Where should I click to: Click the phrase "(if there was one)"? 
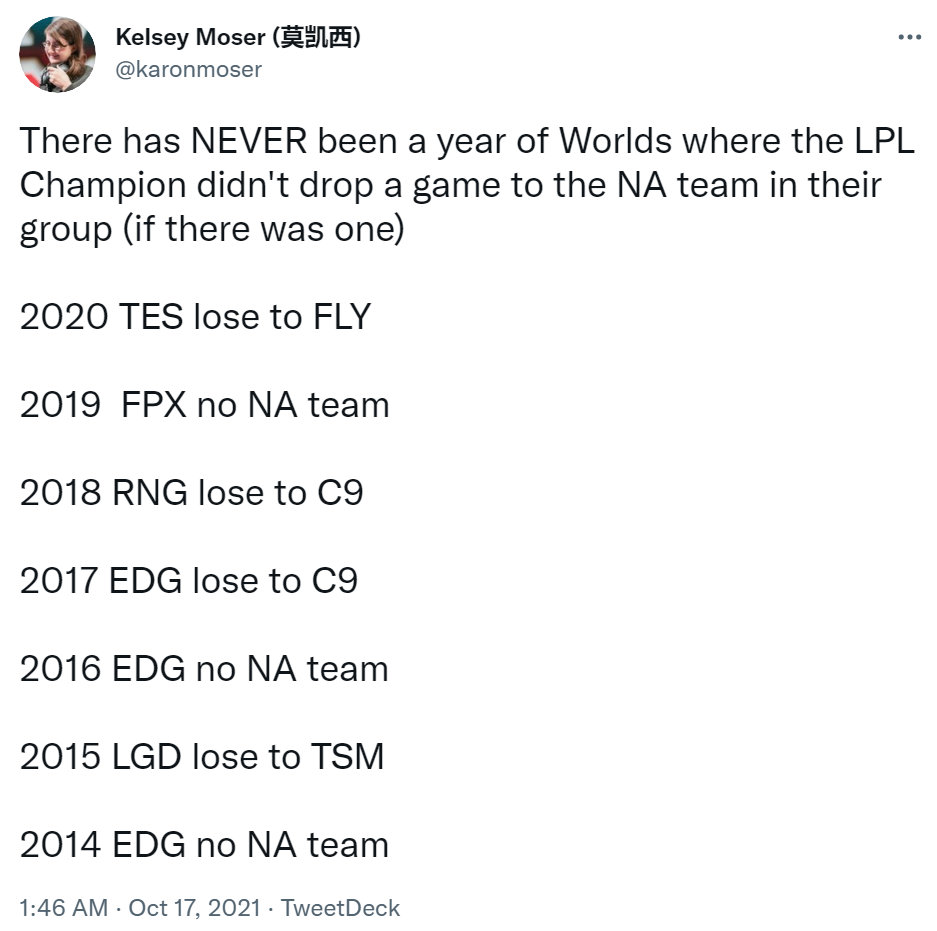264,229
